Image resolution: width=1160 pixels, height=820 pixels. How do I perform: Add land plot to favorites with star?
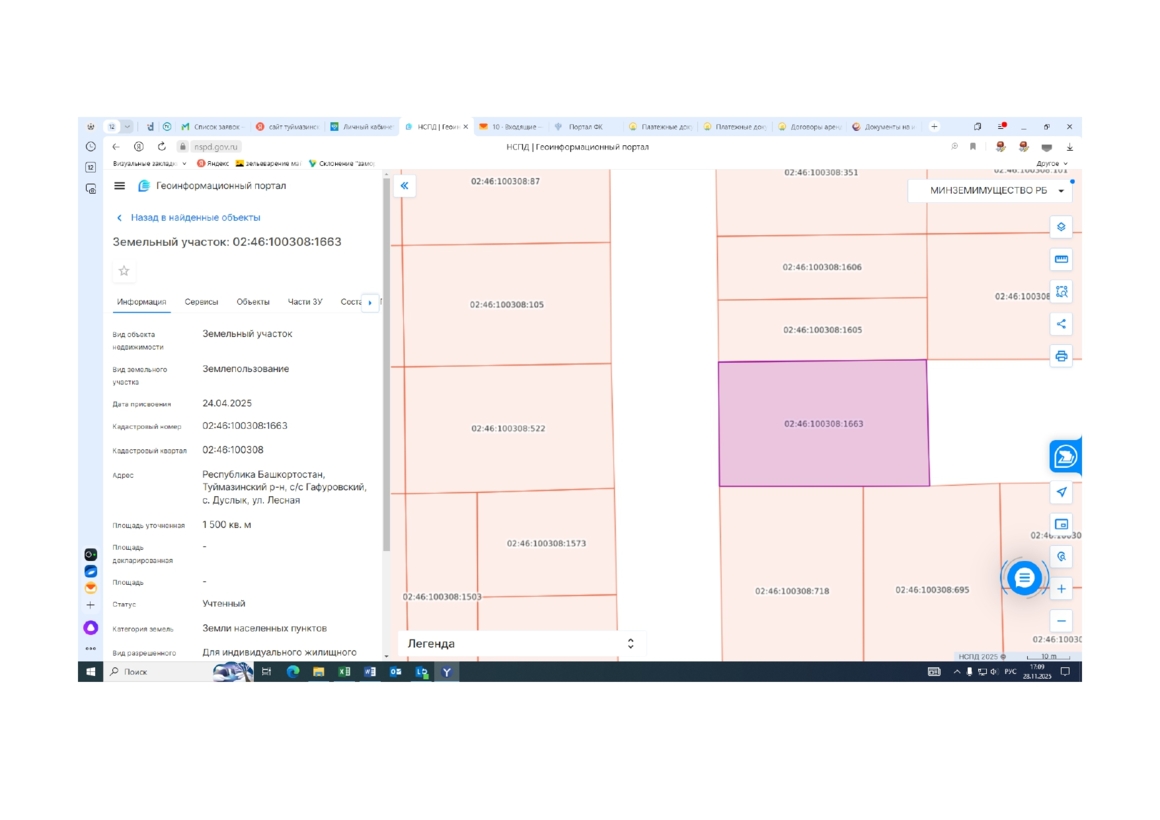[x=124, y=271]
